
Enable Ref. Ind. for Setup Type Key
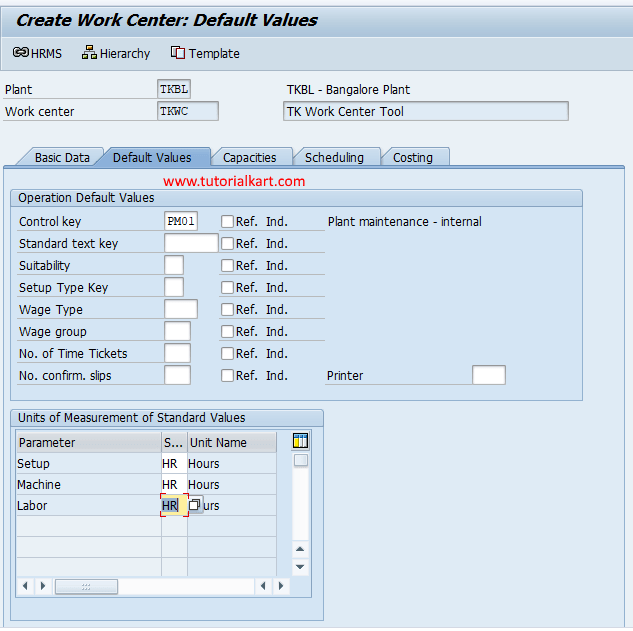[x=227, y=287]
